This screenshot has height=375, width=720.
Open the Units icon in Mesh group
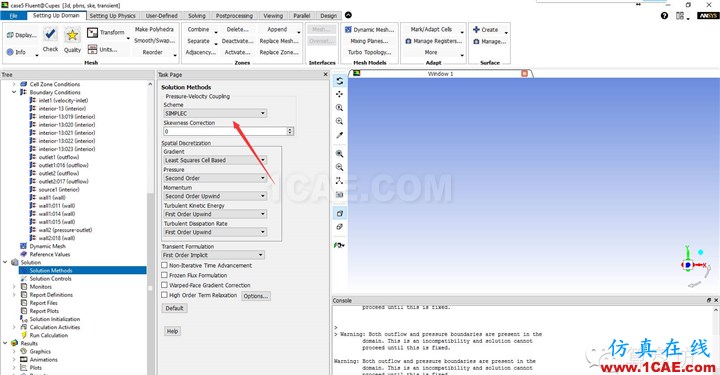tap(92, 49)
